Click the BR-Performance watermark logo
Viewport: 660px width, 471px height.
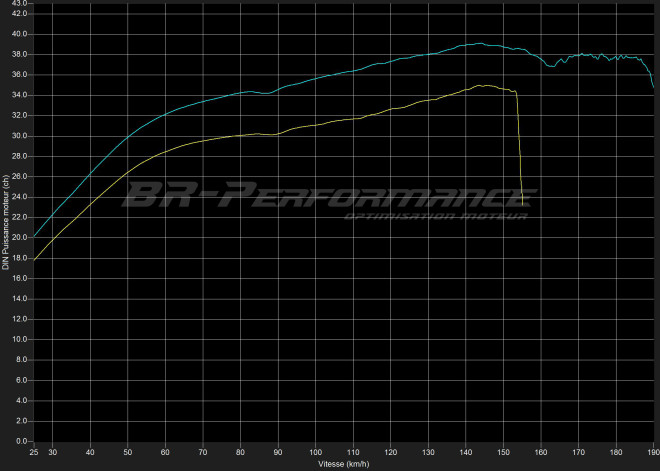tap(314, 192)
